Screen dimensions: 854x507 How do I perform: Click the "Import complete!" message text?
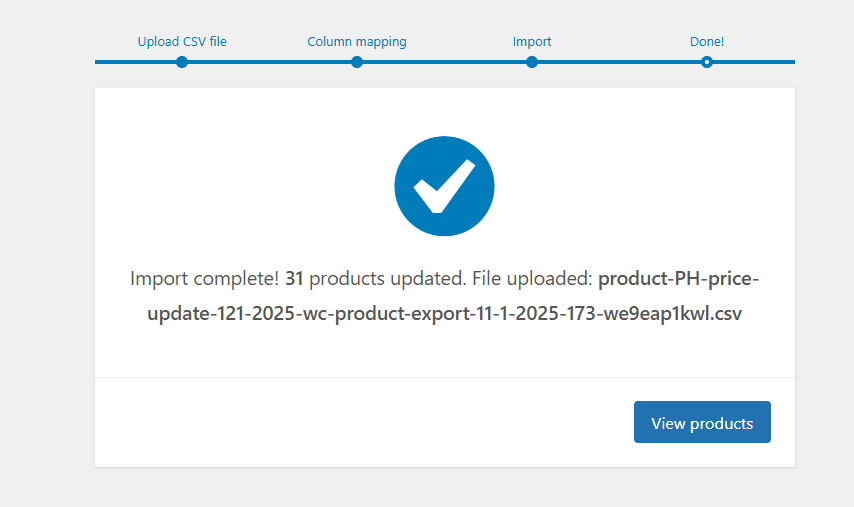(x=205, y=279)
